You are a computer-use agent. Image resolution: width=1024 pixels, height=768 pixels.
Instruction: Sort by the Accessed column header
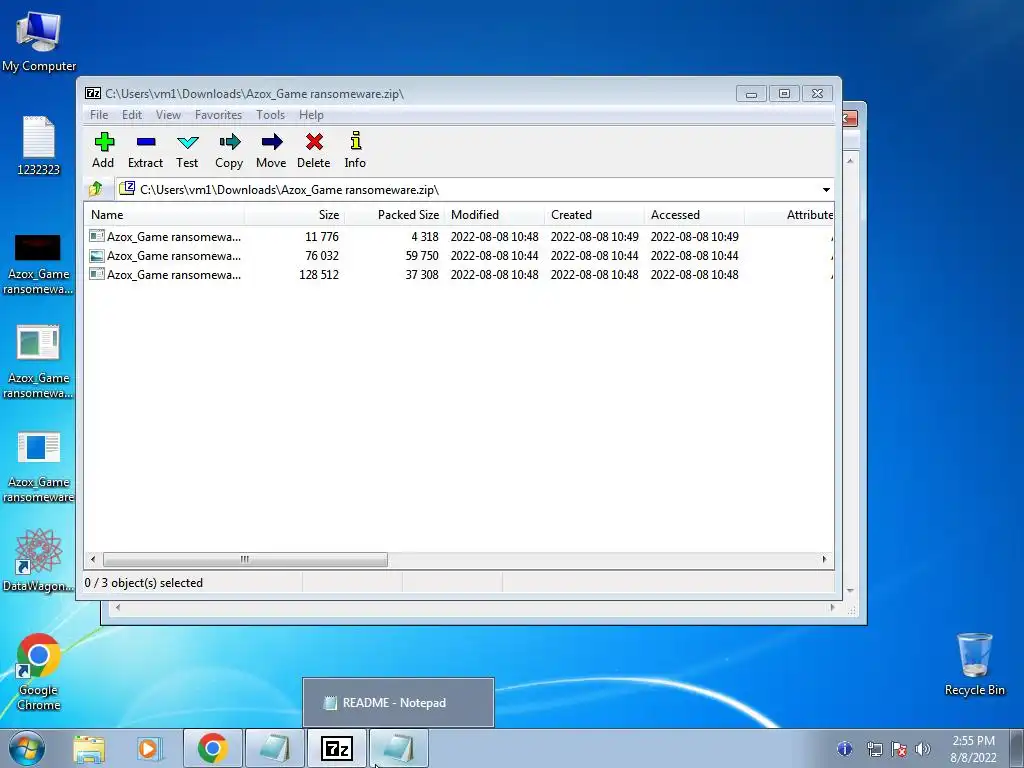point(694,215)
